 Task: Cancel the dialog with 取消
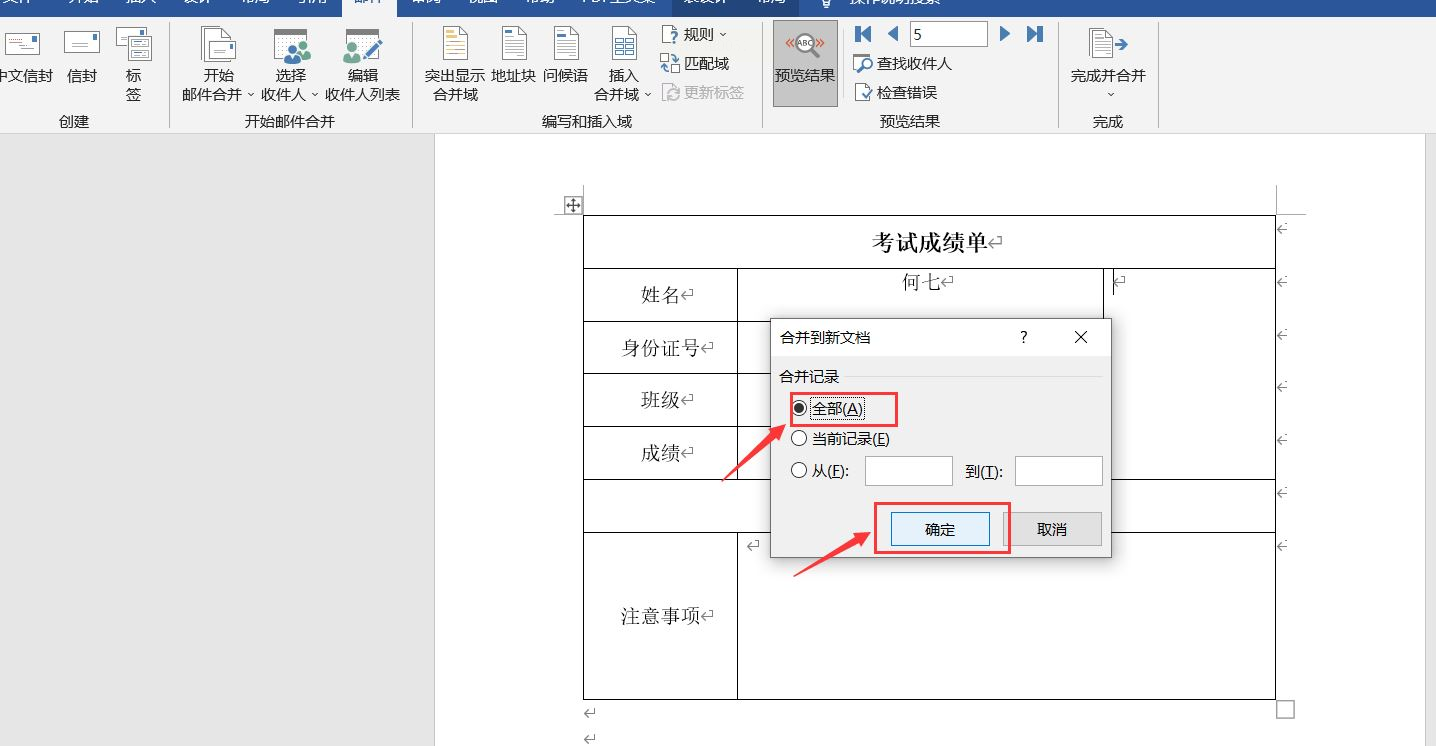tap(1052, 529)
